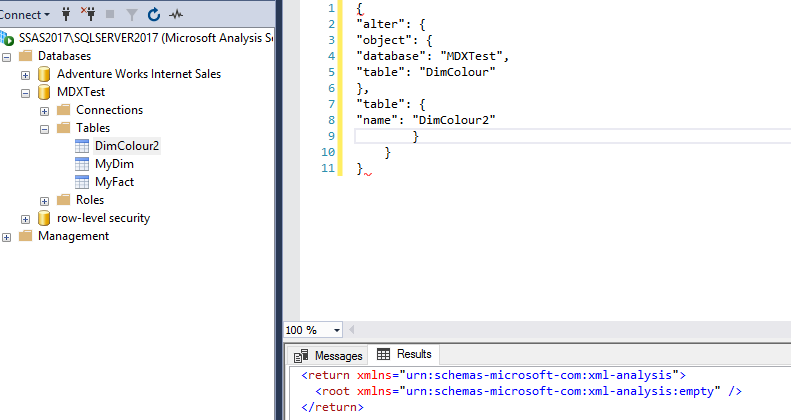The height and width of the screenshot is (420, 791).
Task: Click the highlighted closing brace on line 9
Action: coord(415,136)
